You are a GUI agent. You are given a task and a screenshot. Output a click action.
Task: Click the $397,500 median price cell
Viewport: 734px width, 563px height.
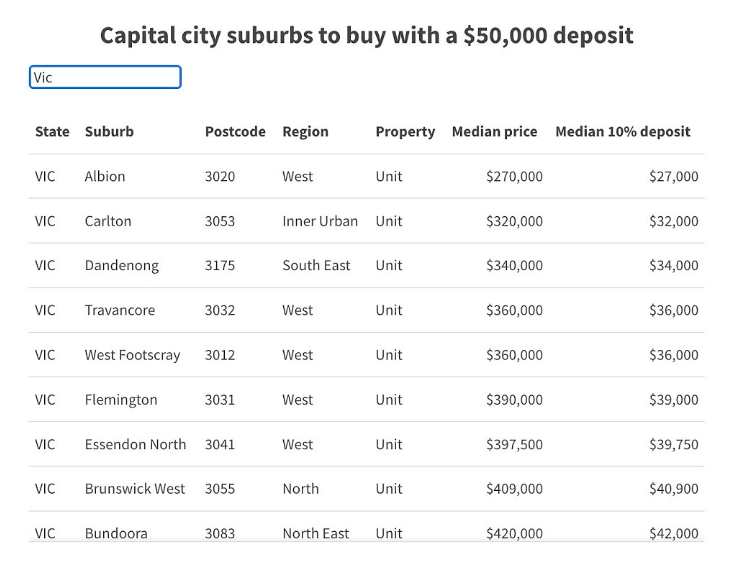514,444
